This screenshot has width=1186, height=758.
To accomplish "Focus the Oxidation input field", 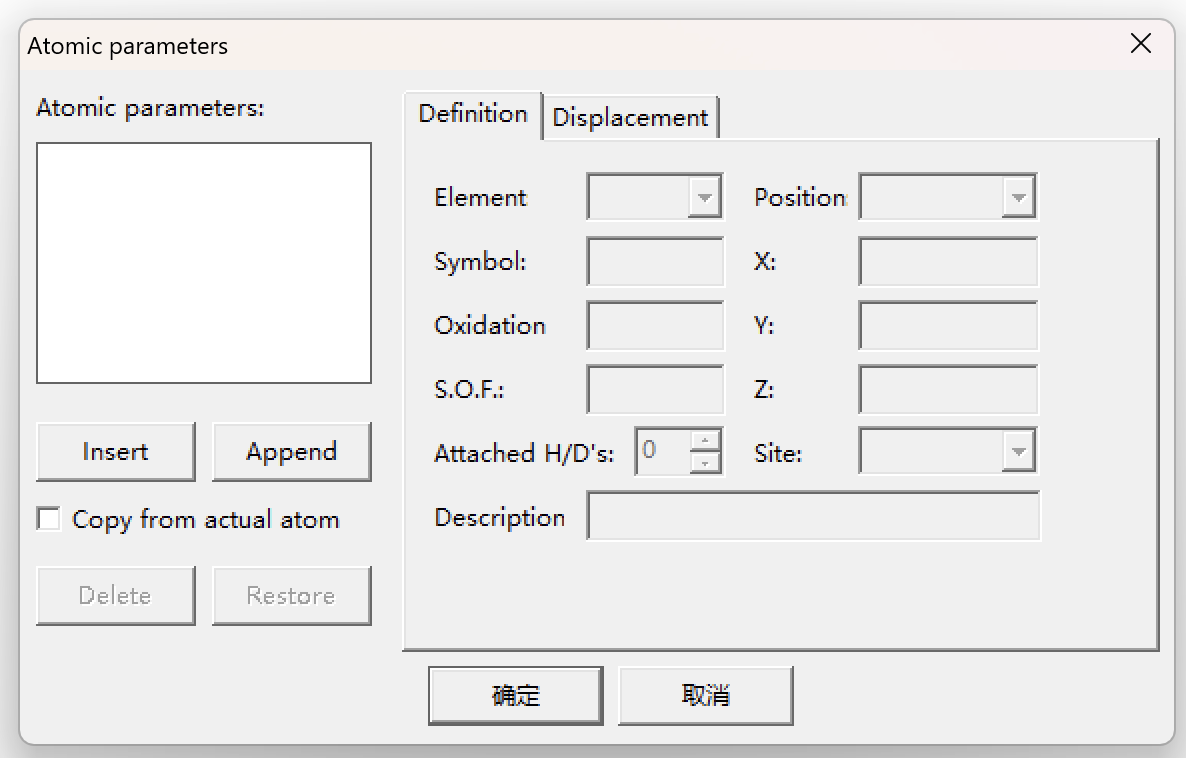I will (655, 326).
